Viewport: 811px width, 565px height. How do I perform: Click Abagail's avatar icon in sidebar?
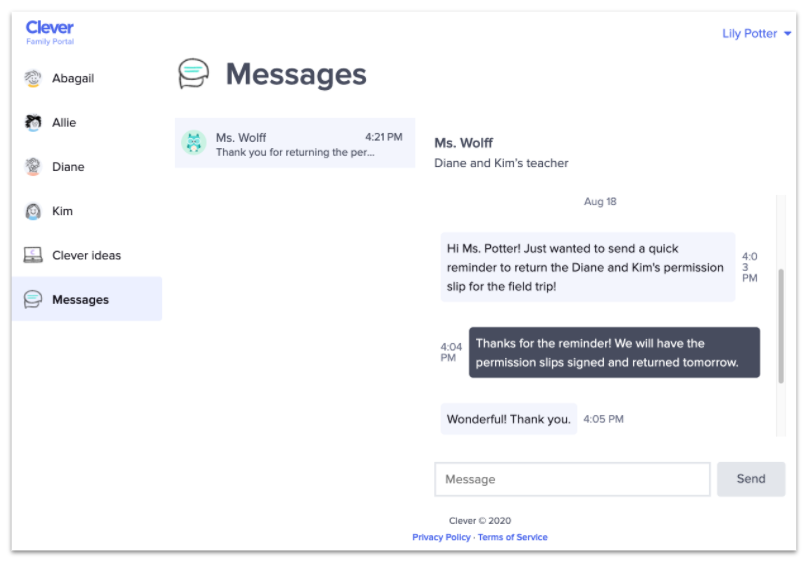[33, 78]
